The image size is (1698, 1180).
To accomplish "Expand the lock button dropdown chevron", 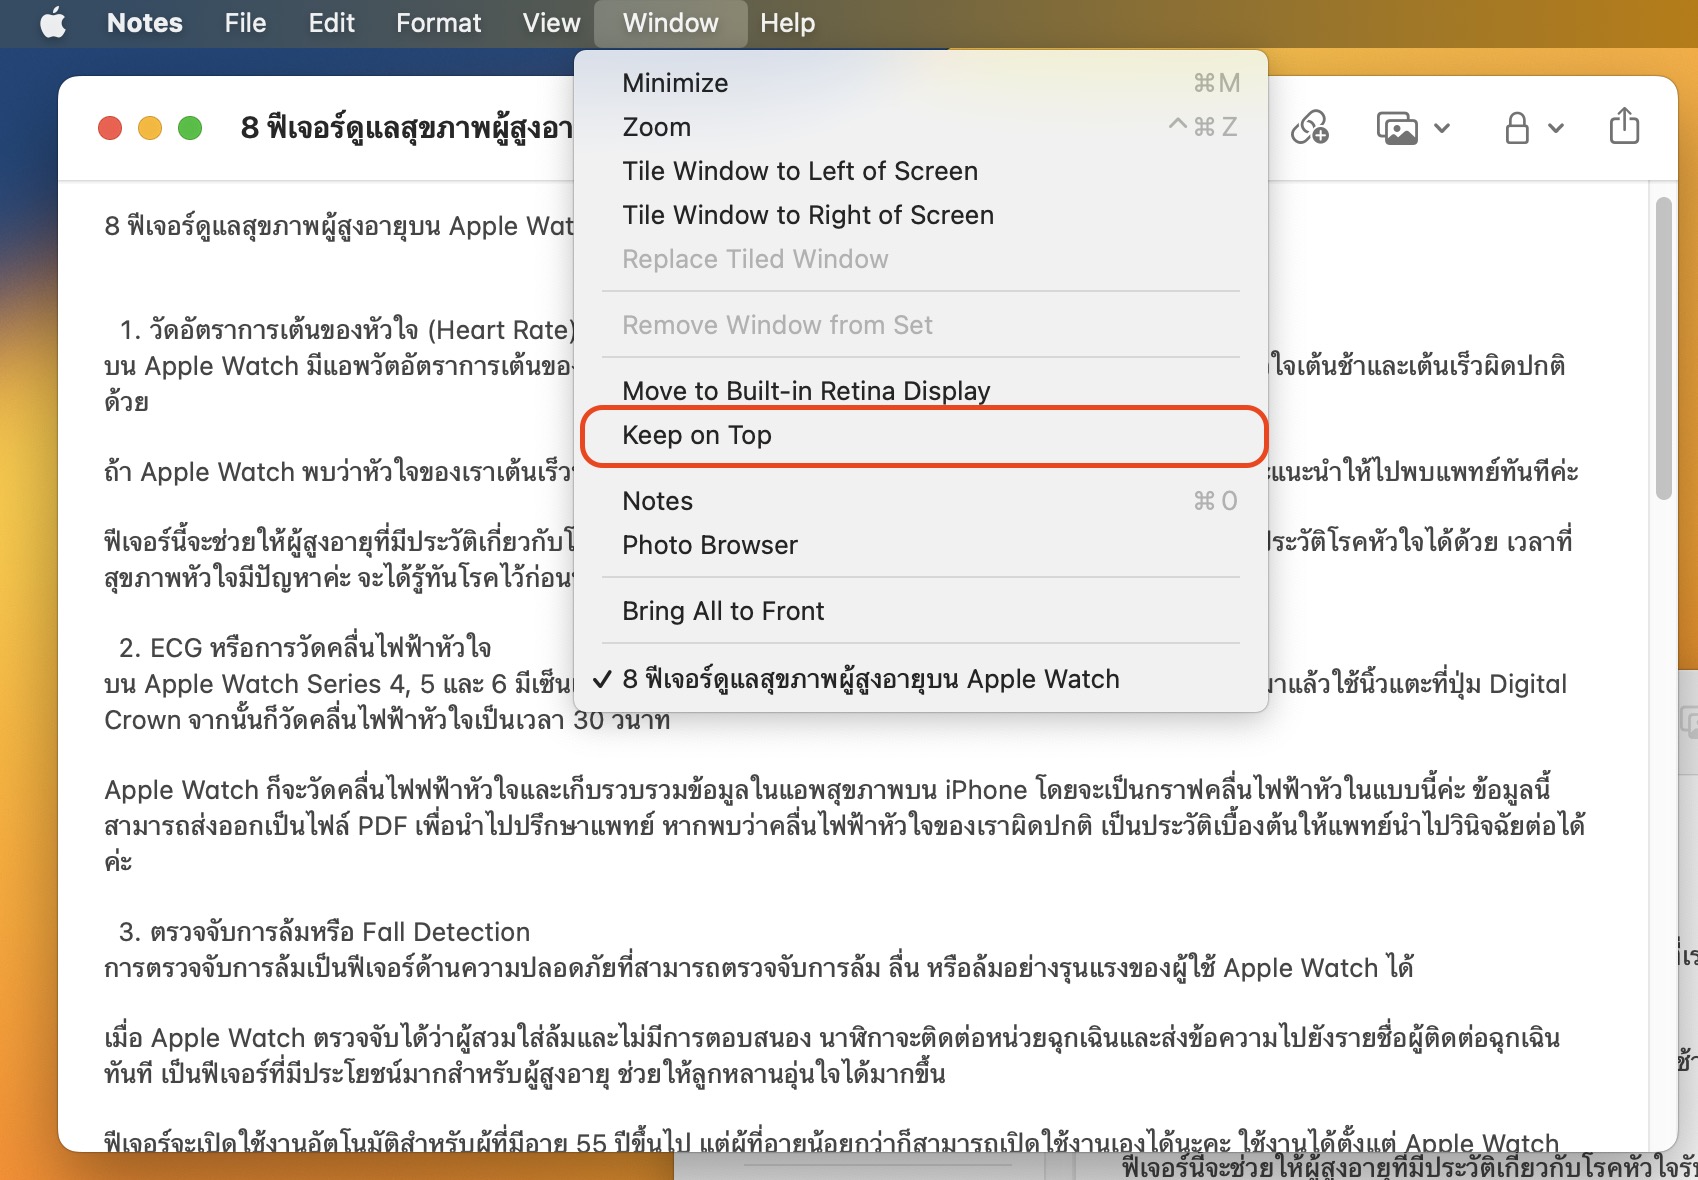I will tap(1556, 128).
